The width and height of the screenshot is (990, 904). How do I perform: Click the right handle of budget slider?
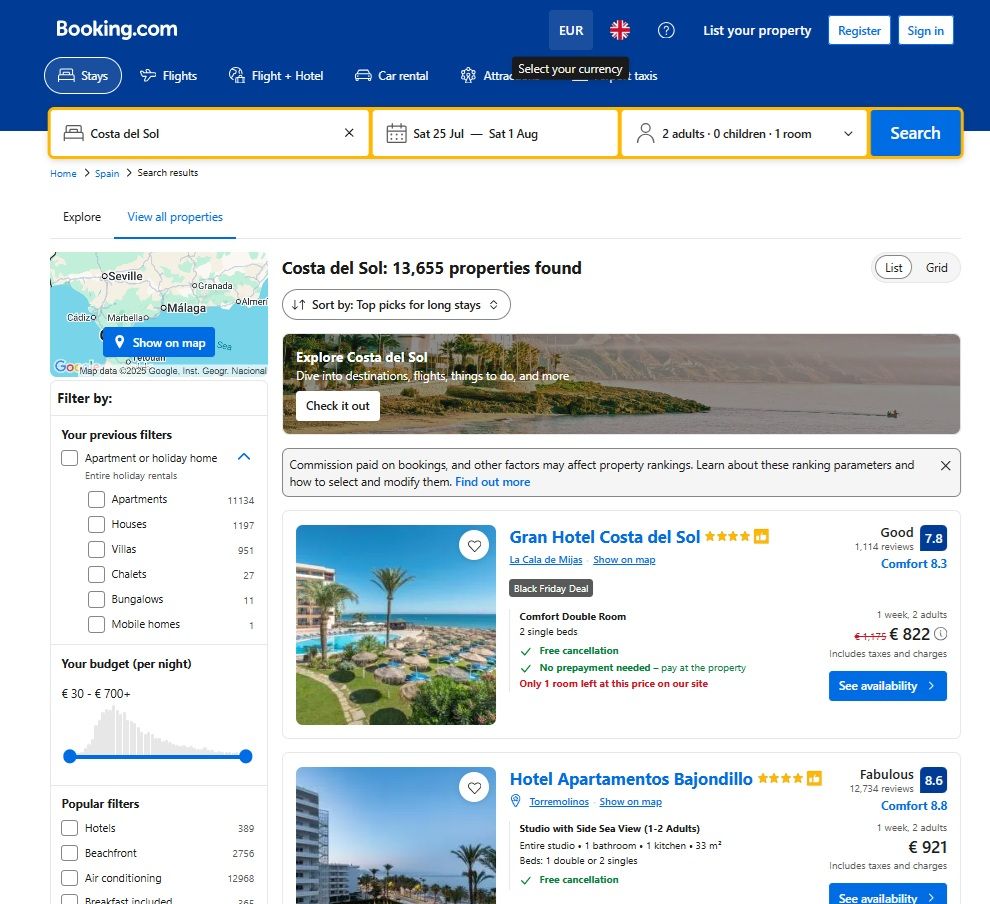pos(246,756)
